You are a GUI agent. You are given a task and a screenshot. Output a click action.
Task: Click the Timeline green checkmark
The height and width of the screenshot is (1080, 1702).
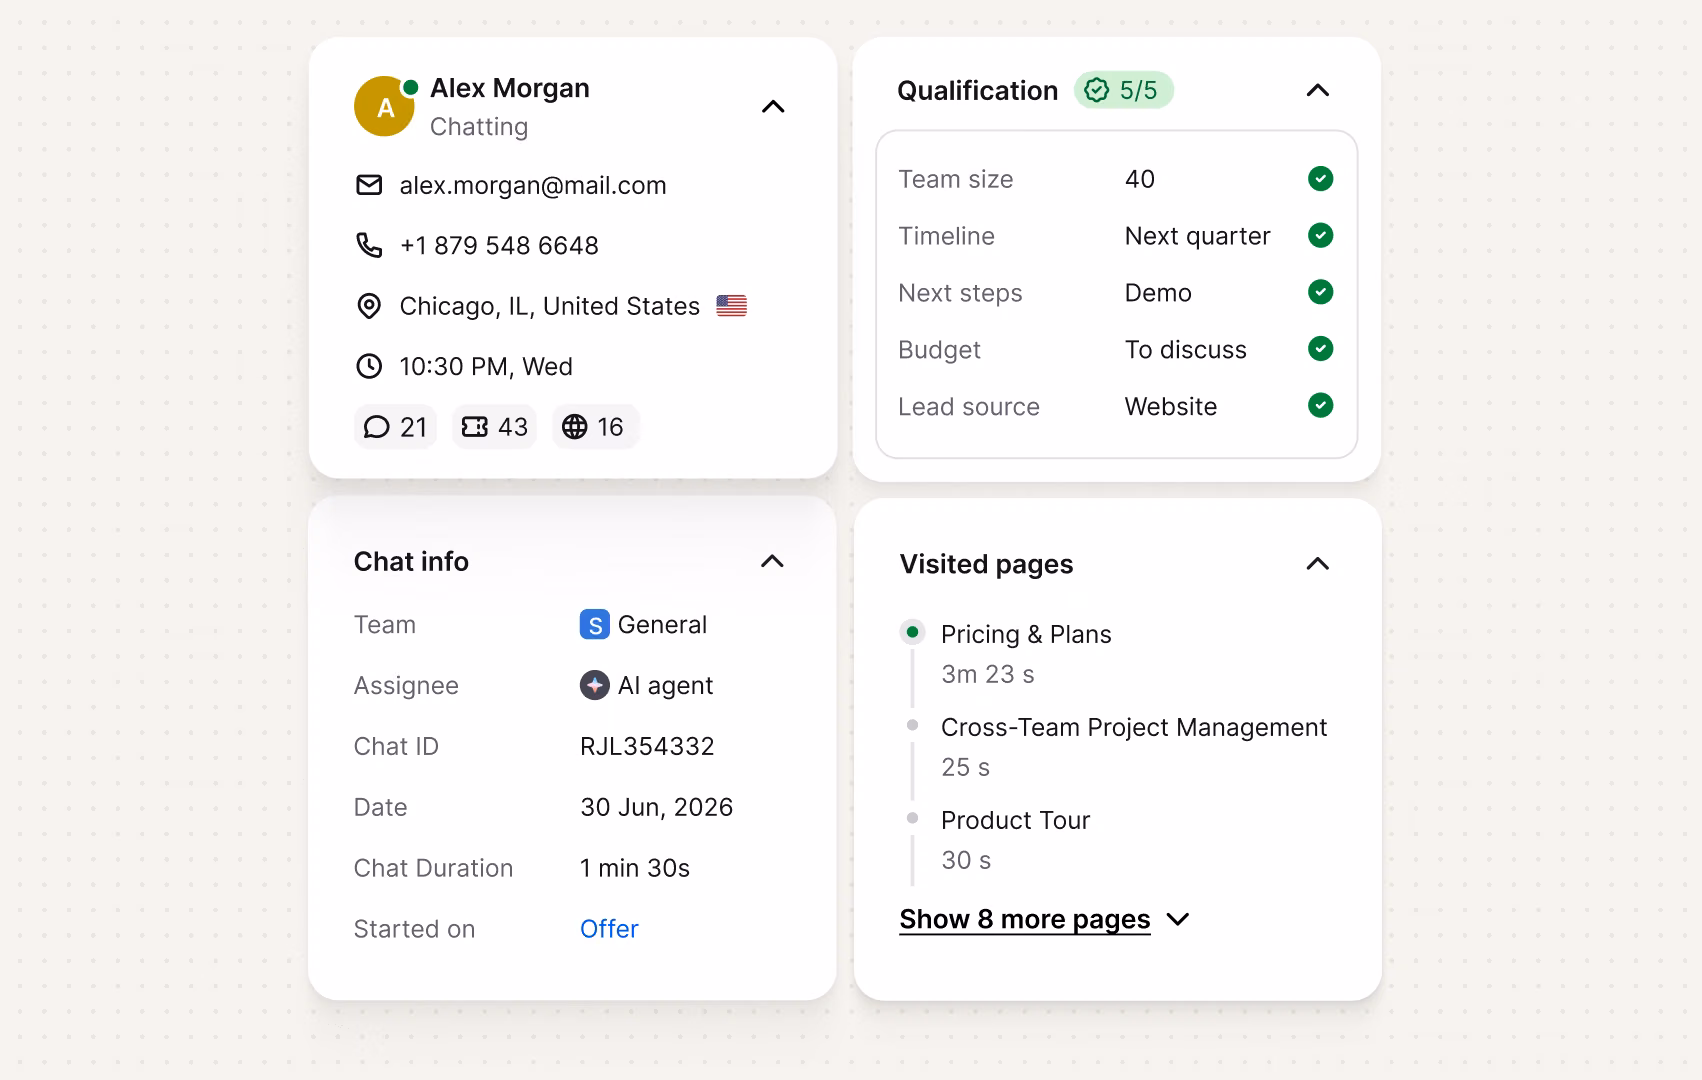tap(1320, 236)
